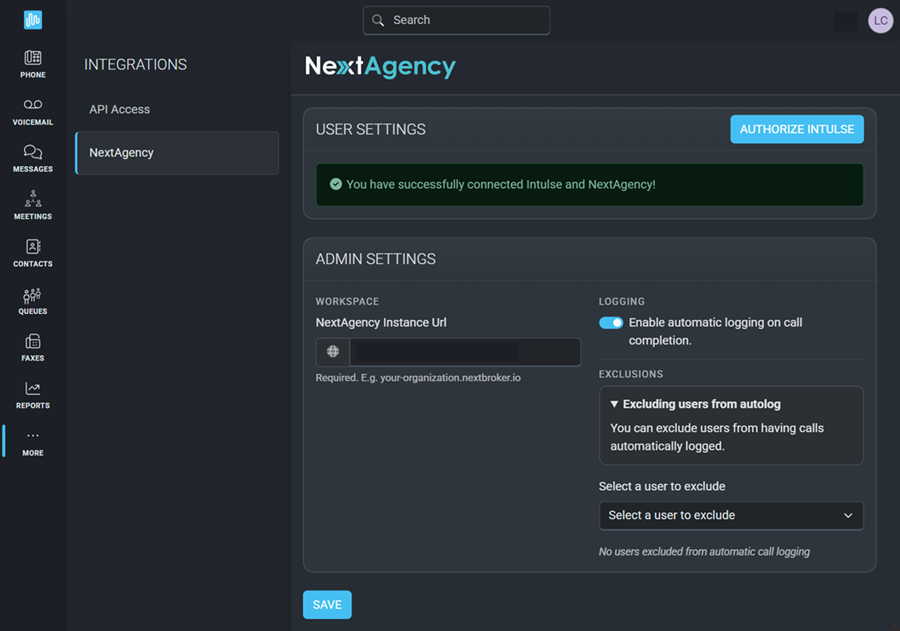Click the NextAgency Instance Url field
900x631 pixels.
point(464,352)
